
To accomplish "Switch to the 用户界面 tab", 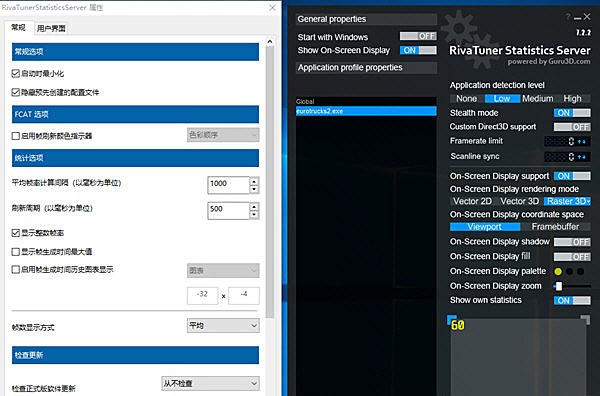I will [51, 28].
